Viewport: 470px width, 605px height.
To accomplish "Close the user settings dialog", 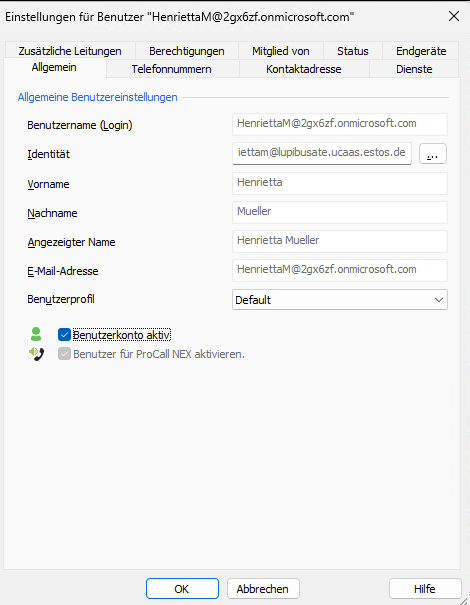I will (x=454, y=16).
